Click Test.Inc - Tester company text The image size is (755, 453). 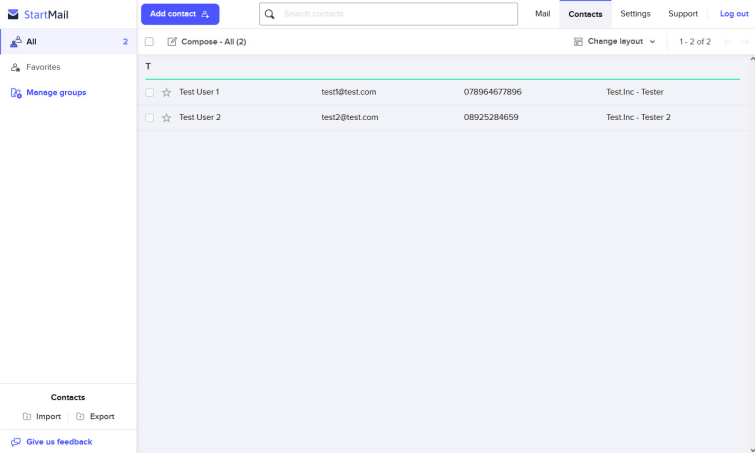point(635,92)
